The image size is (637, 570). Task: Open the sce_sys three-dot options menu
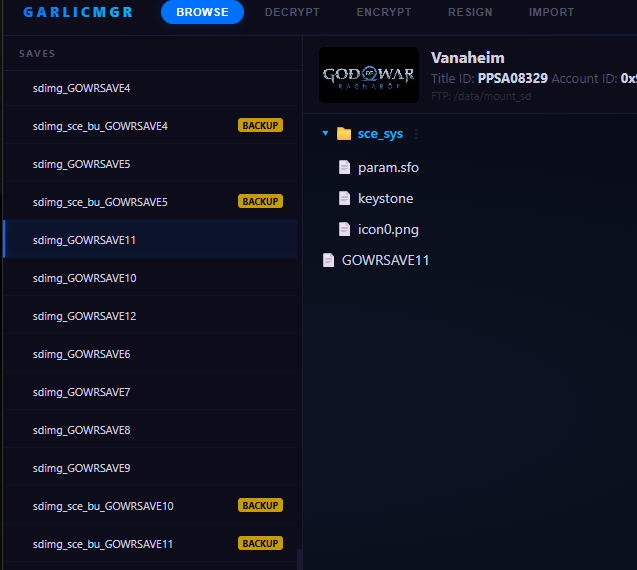click(x=416, y=134)
